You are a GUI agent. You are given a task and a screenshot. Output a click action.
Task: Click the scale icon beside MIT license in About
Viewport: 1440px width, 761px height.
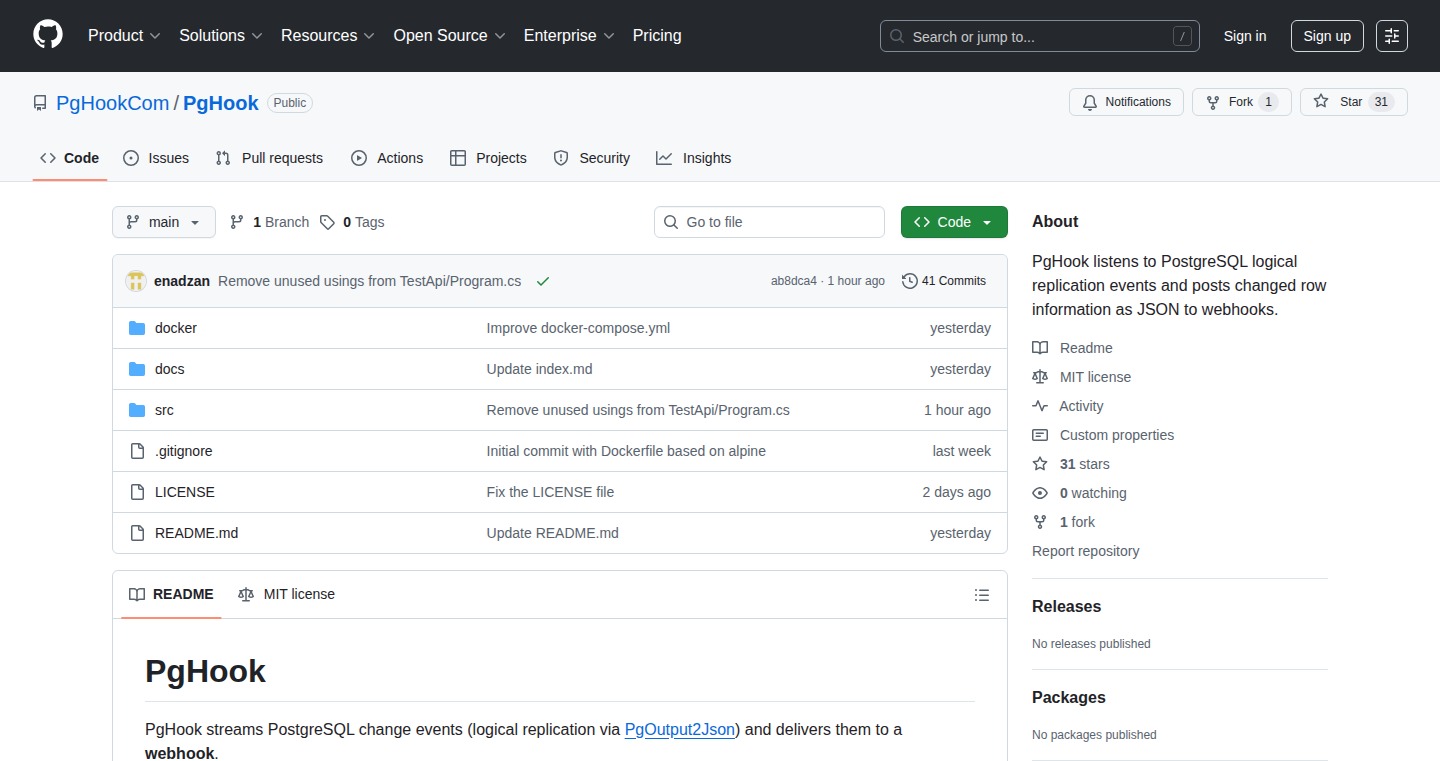[x=1040, y=377]
